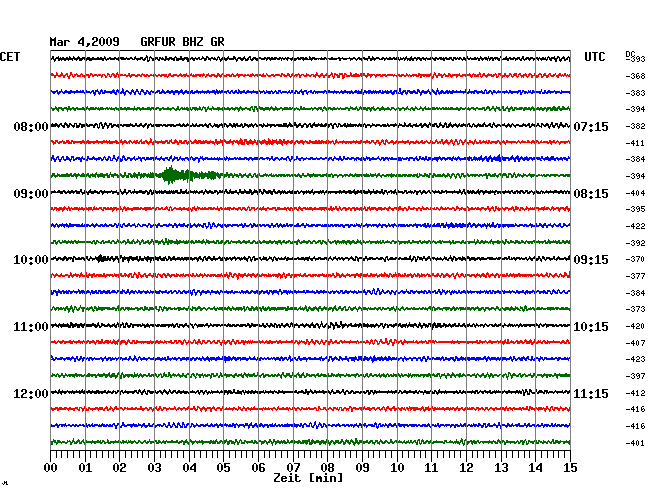
Task: Click the 06 minute axis label
Action: tap(258, 467)
